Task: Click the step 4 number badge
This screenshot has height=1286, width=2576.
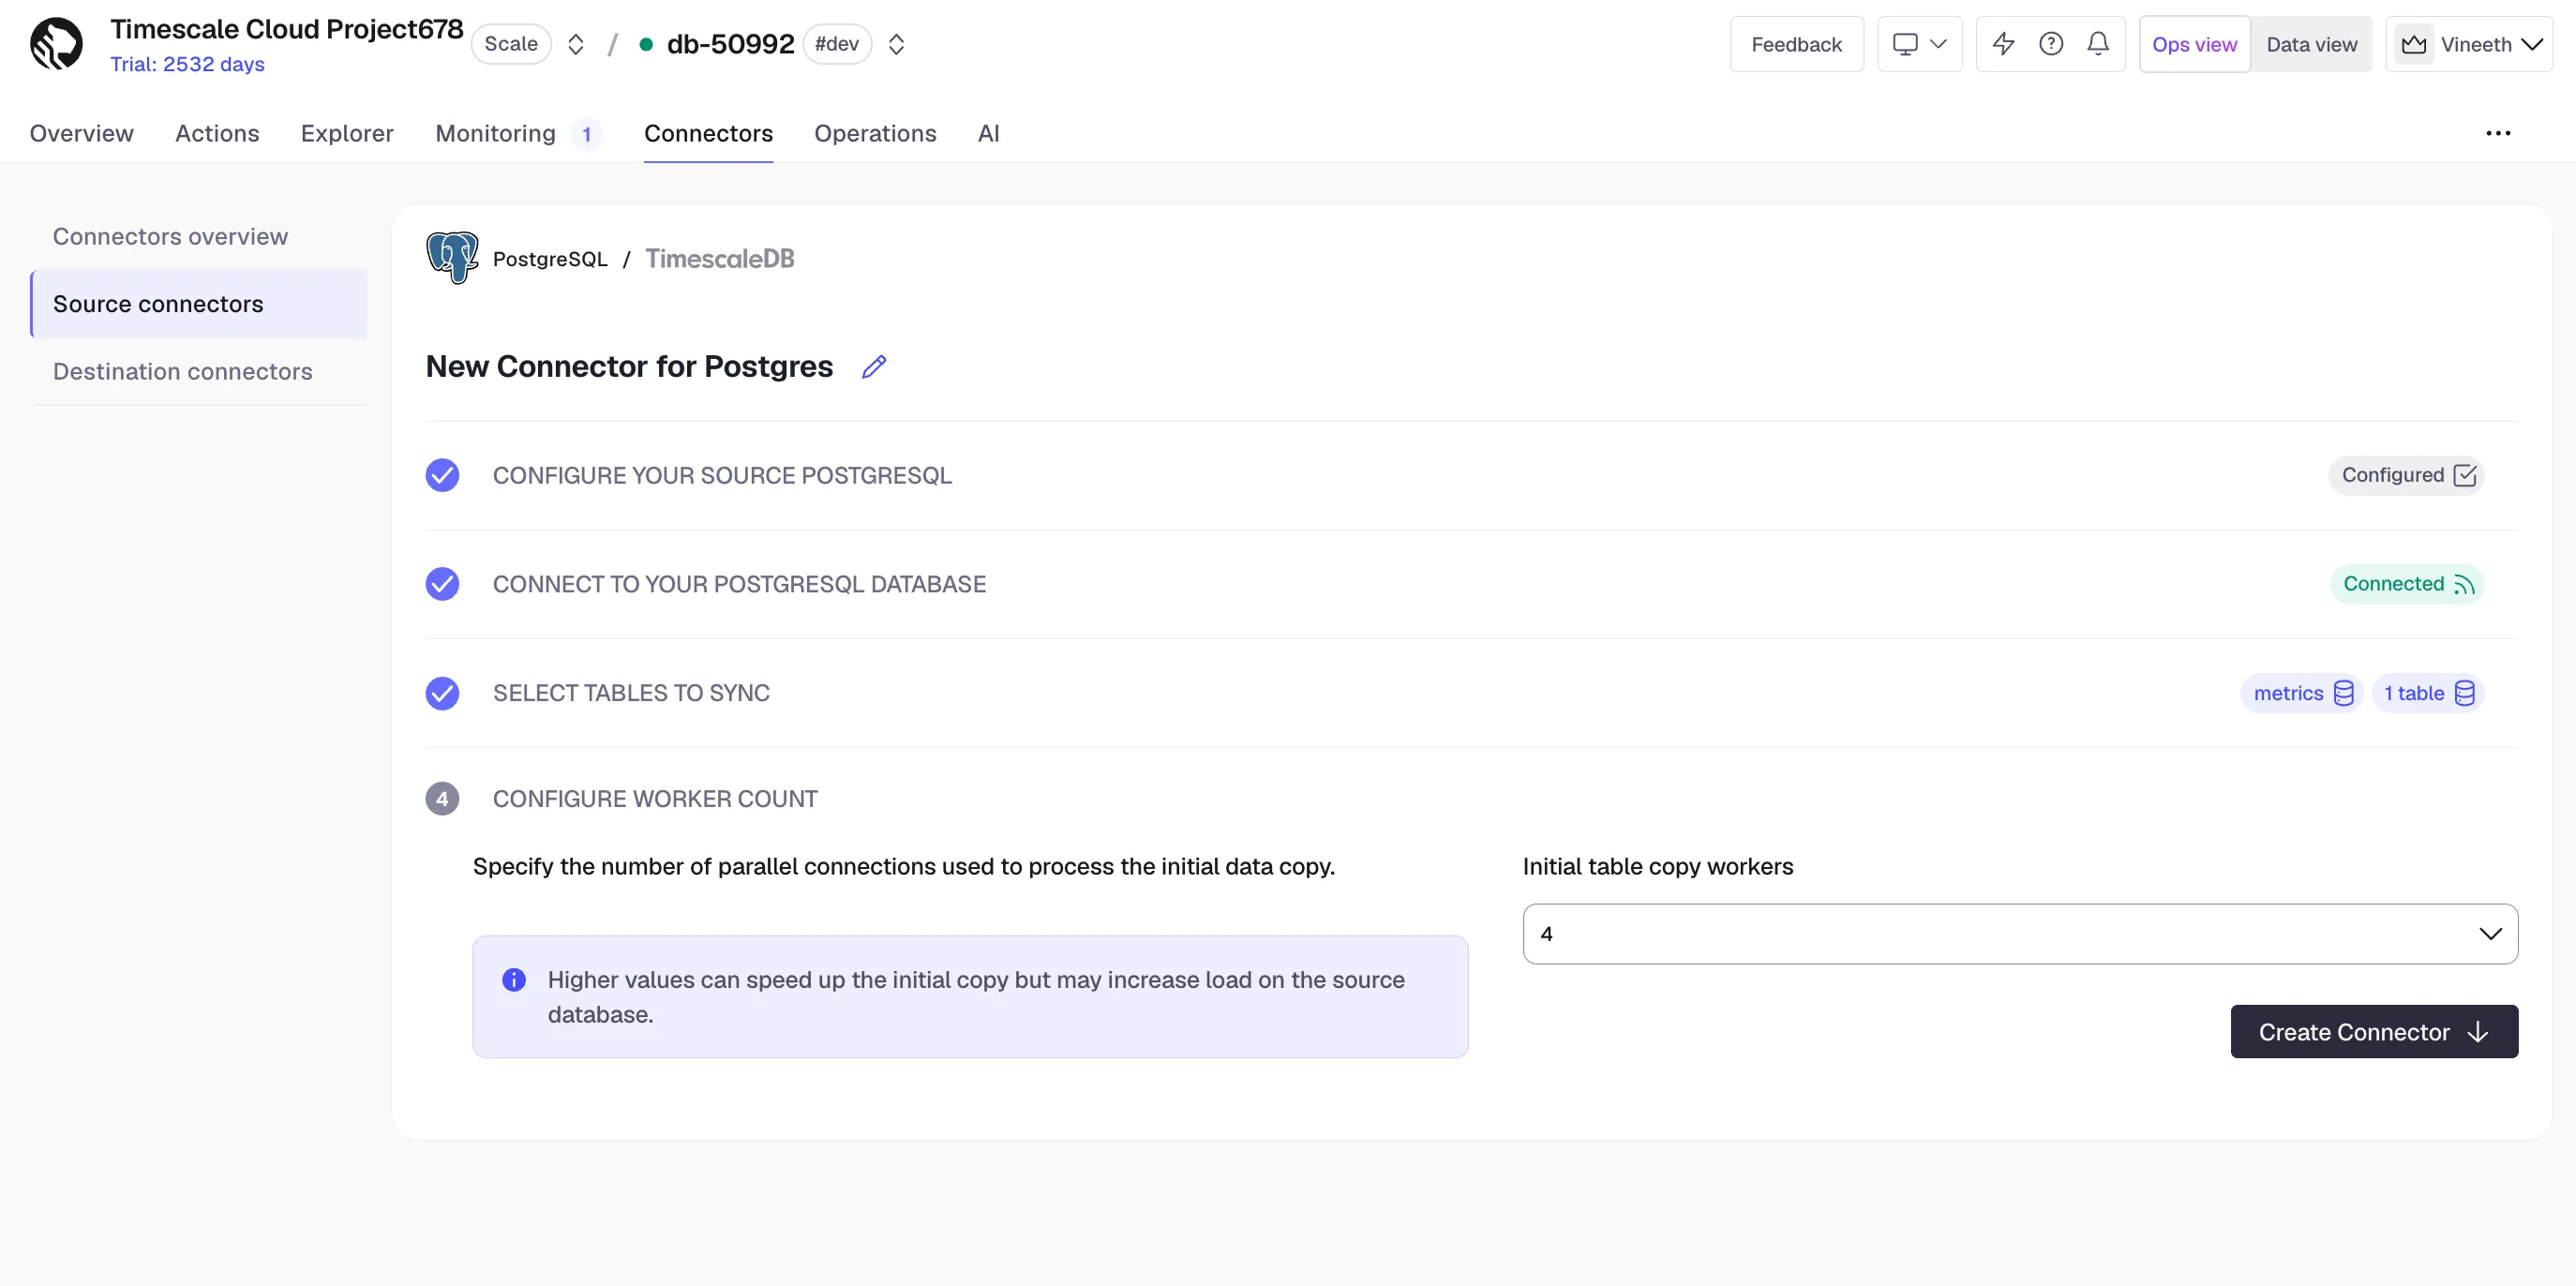Action: pyautogui.click(x=442, y=799)
